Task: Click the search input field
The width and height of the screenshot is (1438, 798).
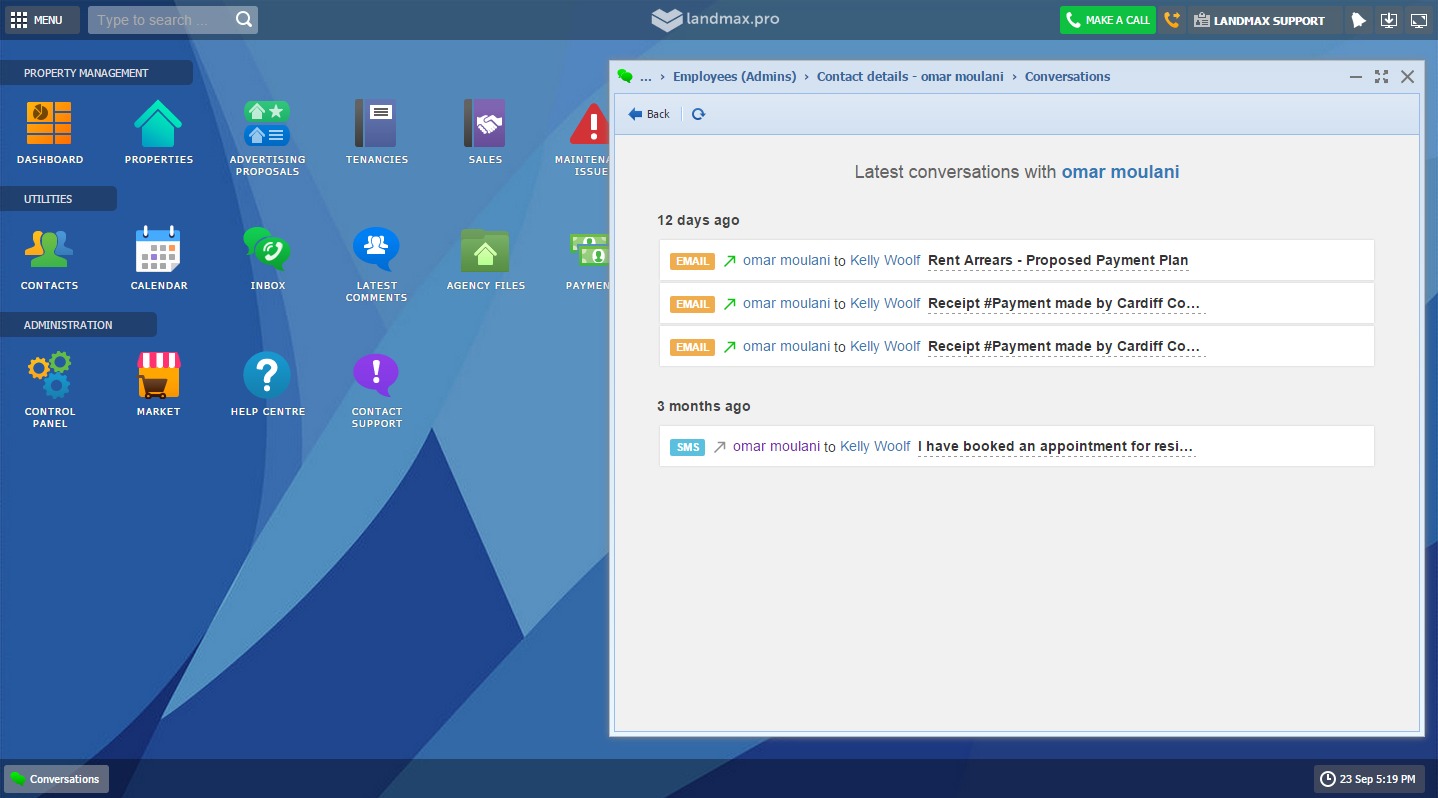Action: (x=163, y=20)
